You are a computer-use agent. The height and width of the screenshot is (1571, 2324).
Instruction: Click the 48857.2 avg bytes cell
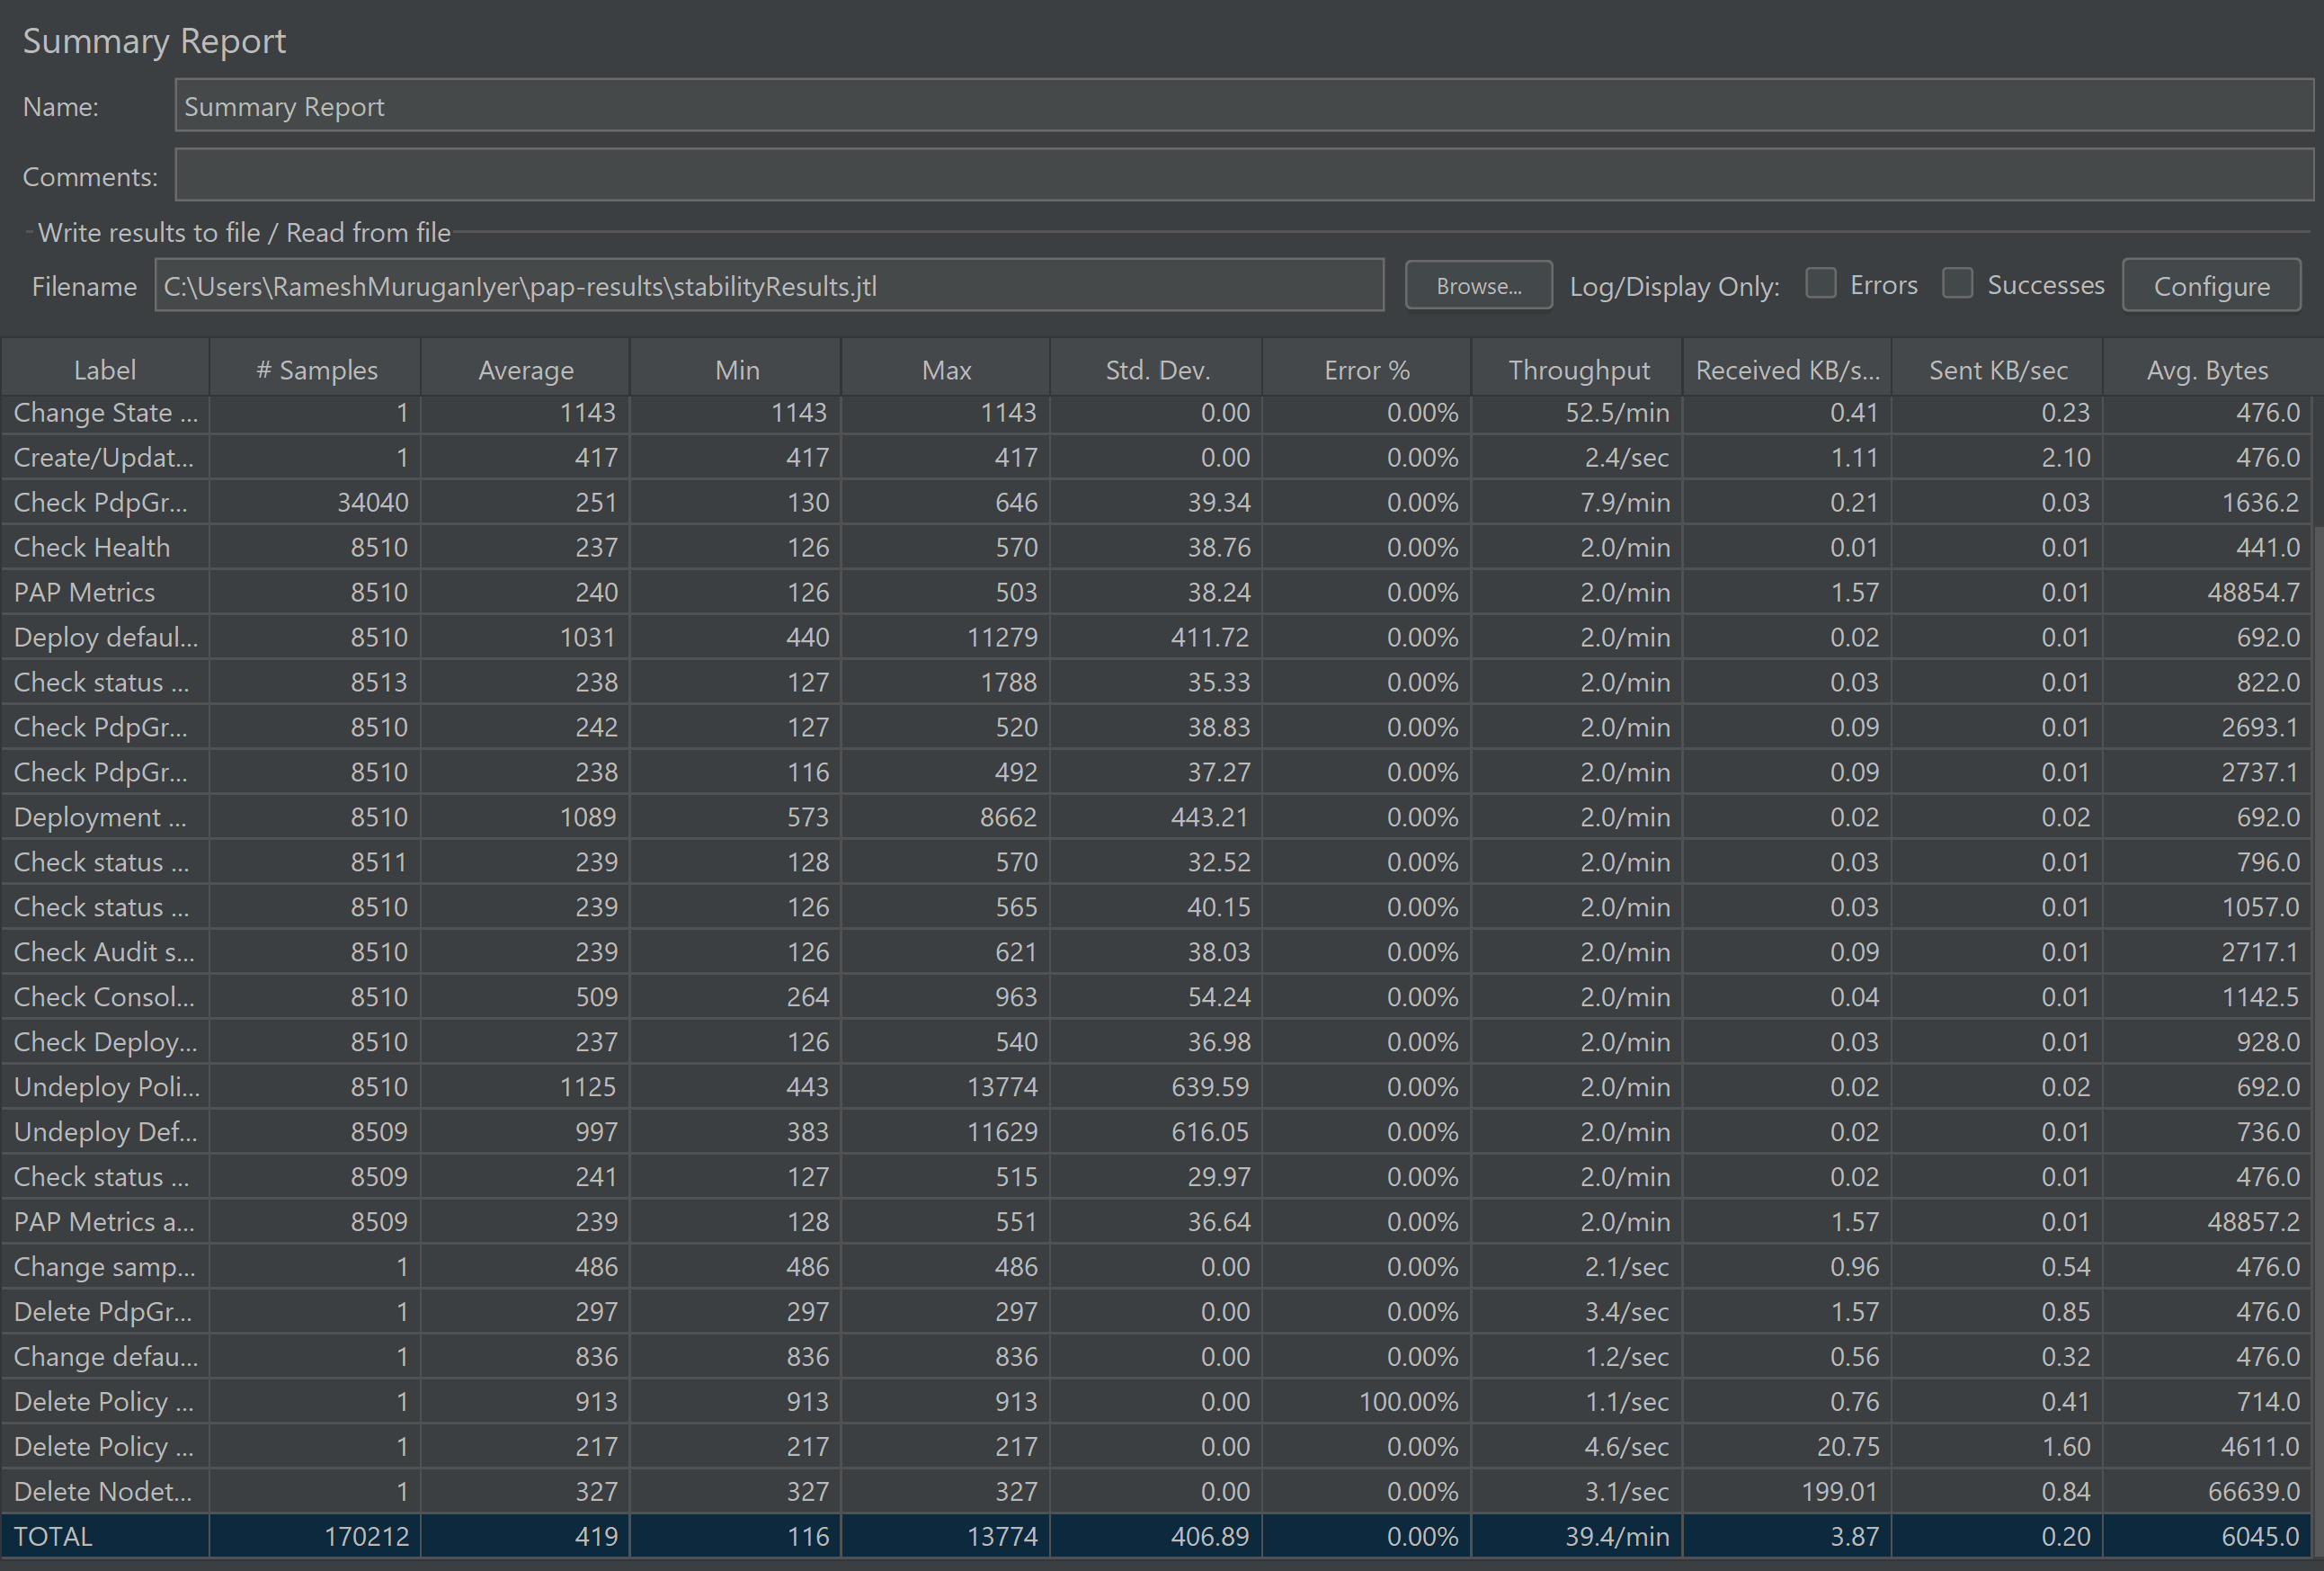pyautogui.click(x=2207, y=1222)
